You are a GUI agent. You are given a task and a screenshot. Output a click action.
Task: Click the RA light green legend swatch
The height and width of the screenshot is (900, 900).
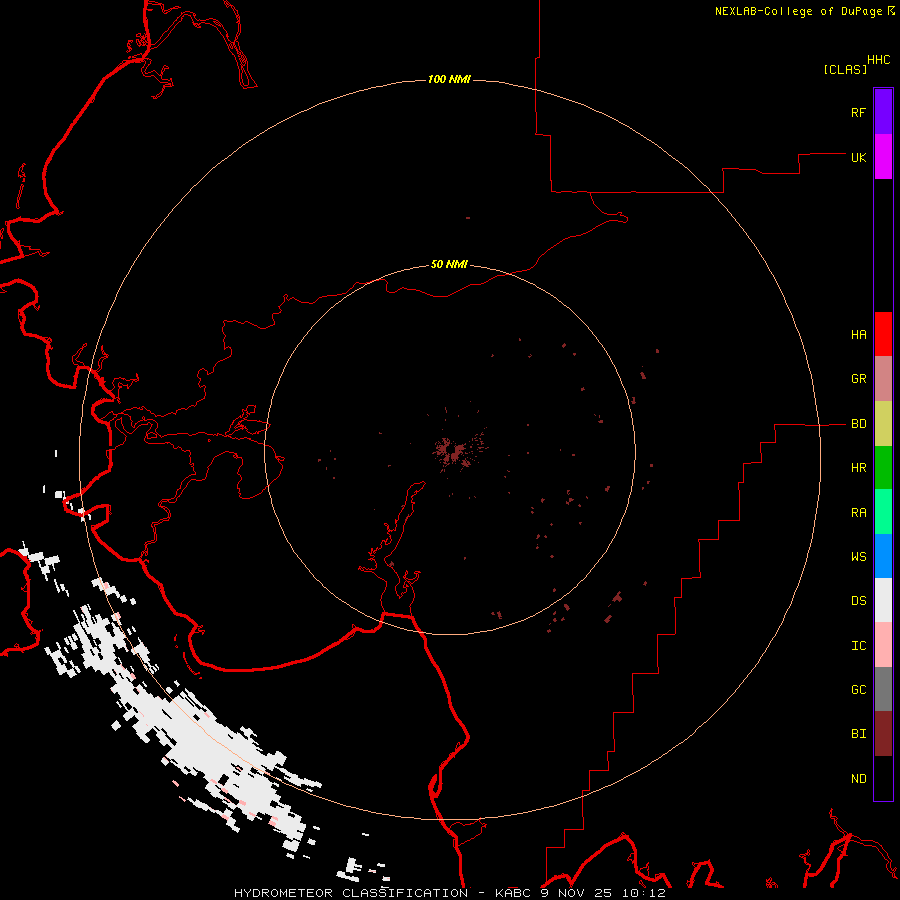click(x=883, y=512)
